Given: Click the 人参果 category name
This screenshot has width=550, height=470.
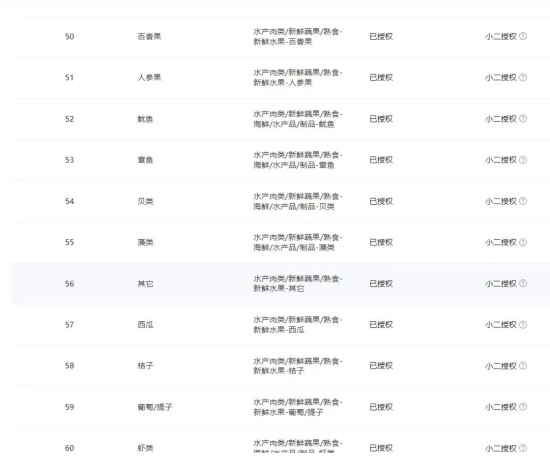Looking at the screenshot, I should 149,78.
